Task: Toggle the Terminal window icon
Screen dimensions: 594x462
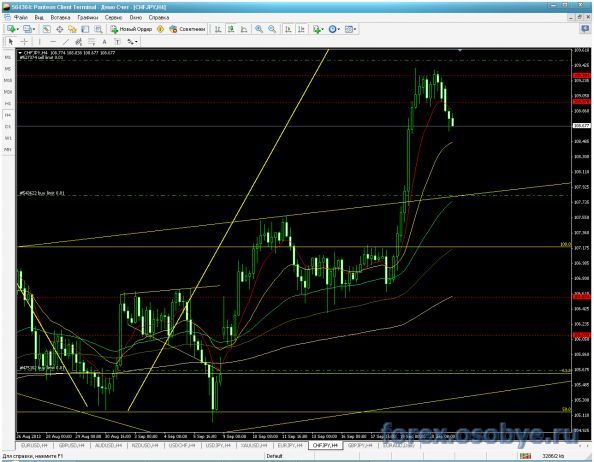Action: [x=85, y=29]
